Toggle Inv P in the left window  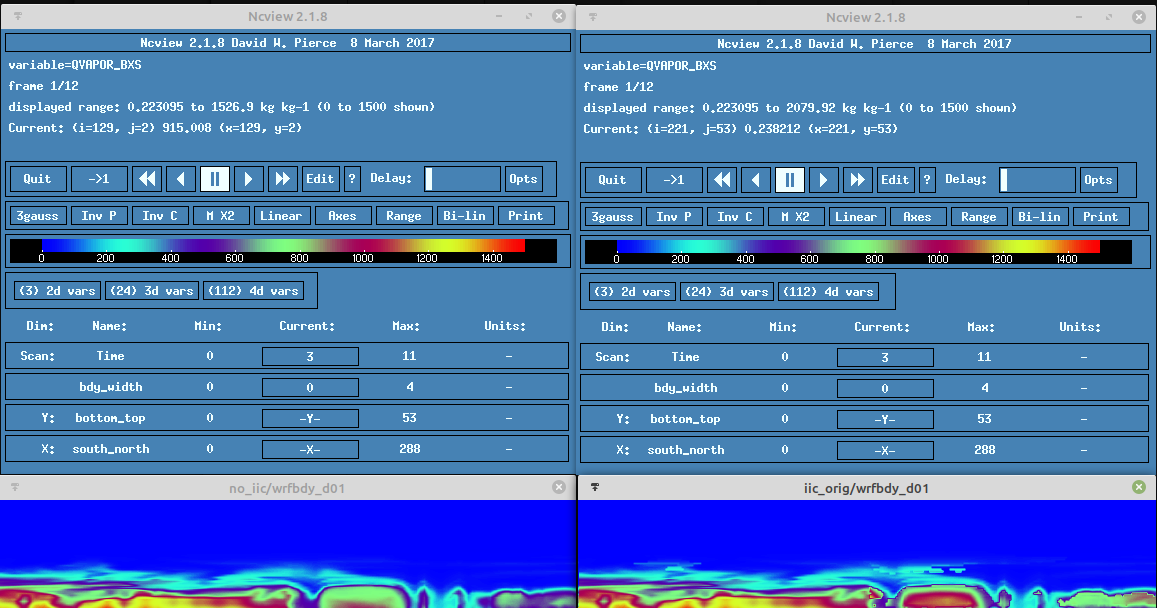[99, 216]
